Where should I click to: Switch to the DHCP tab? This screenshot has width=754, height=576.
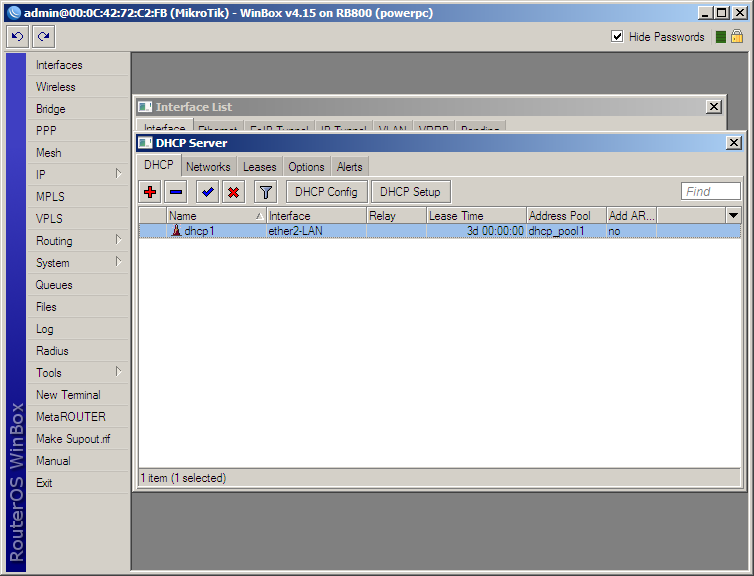click(159, 165)
